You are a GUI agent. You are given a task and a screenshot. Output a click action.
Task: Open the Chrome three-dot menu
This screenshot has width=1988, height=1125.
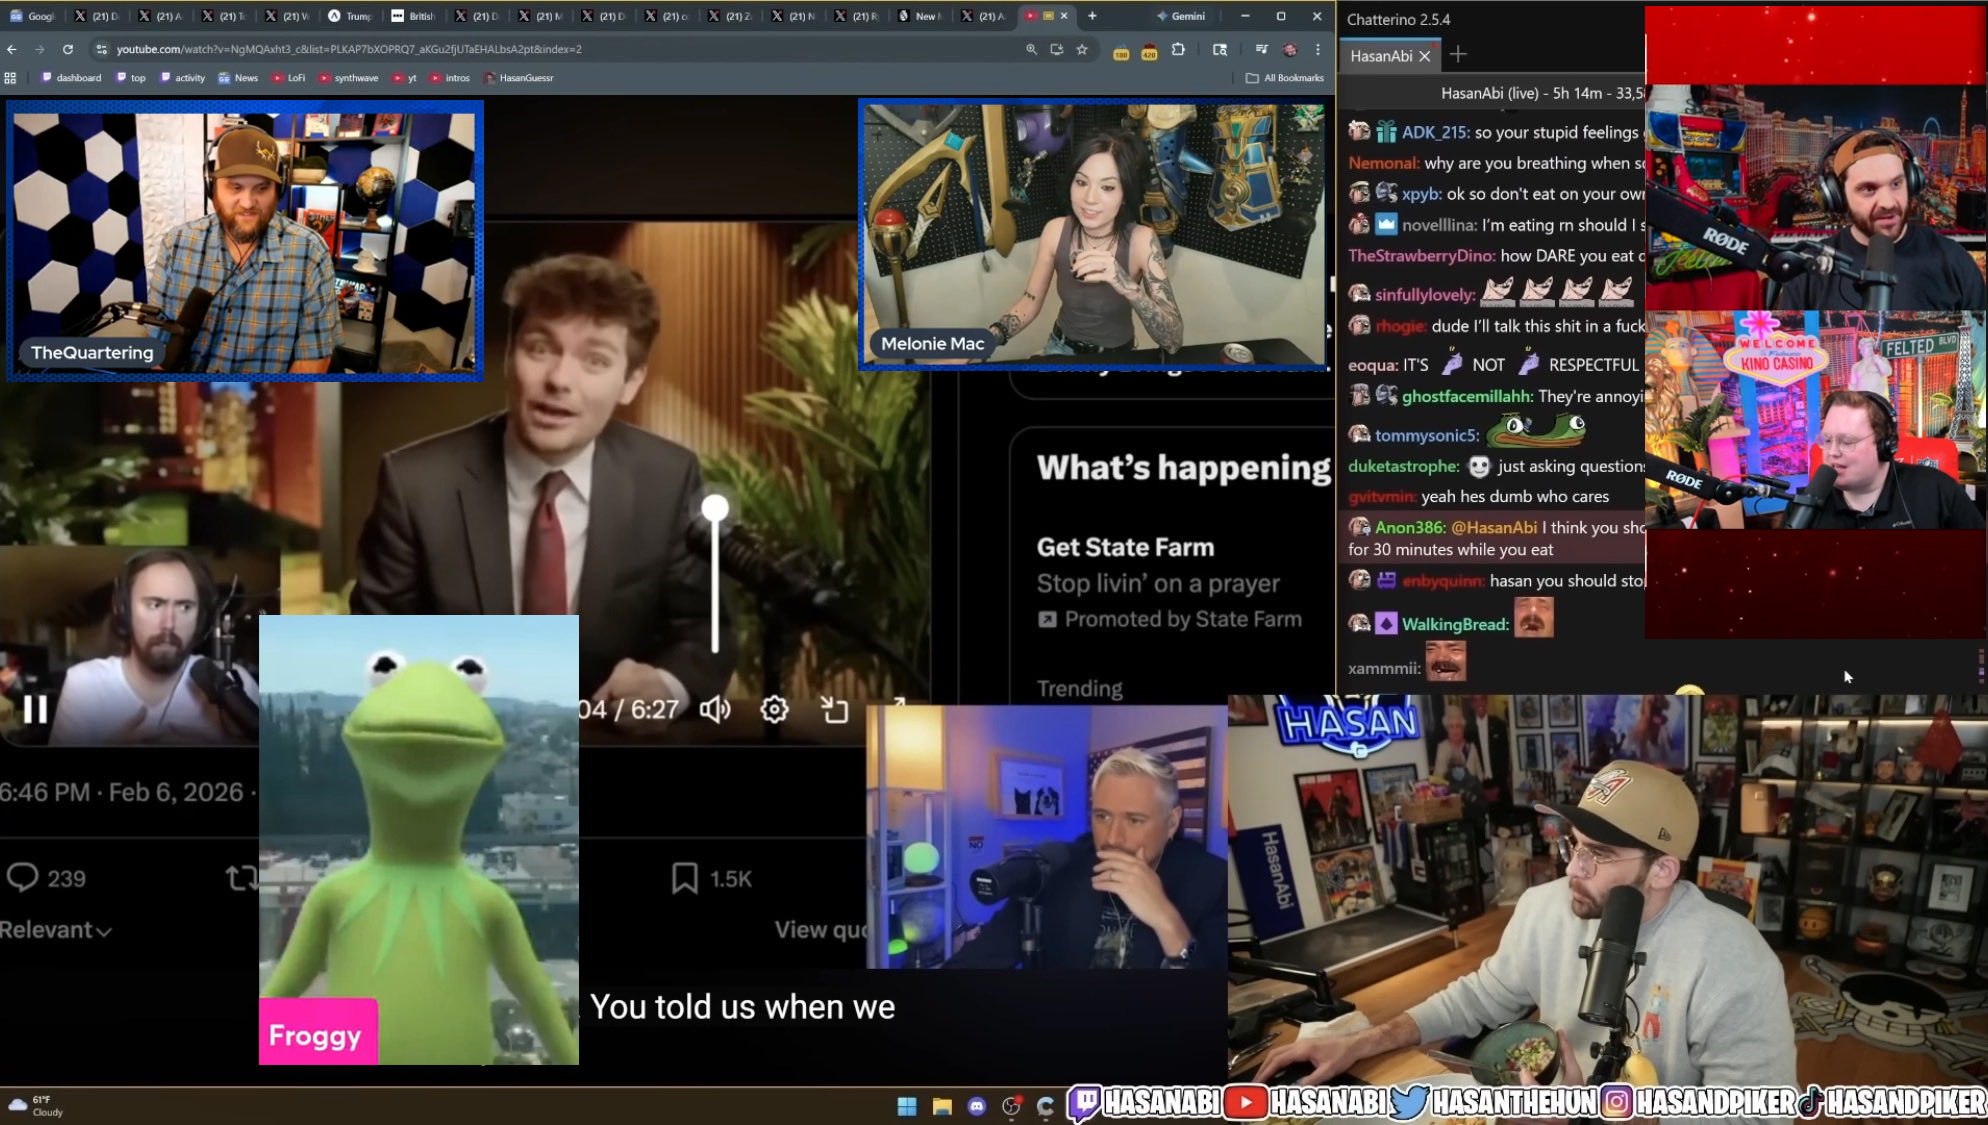(x=1318, y=49)
